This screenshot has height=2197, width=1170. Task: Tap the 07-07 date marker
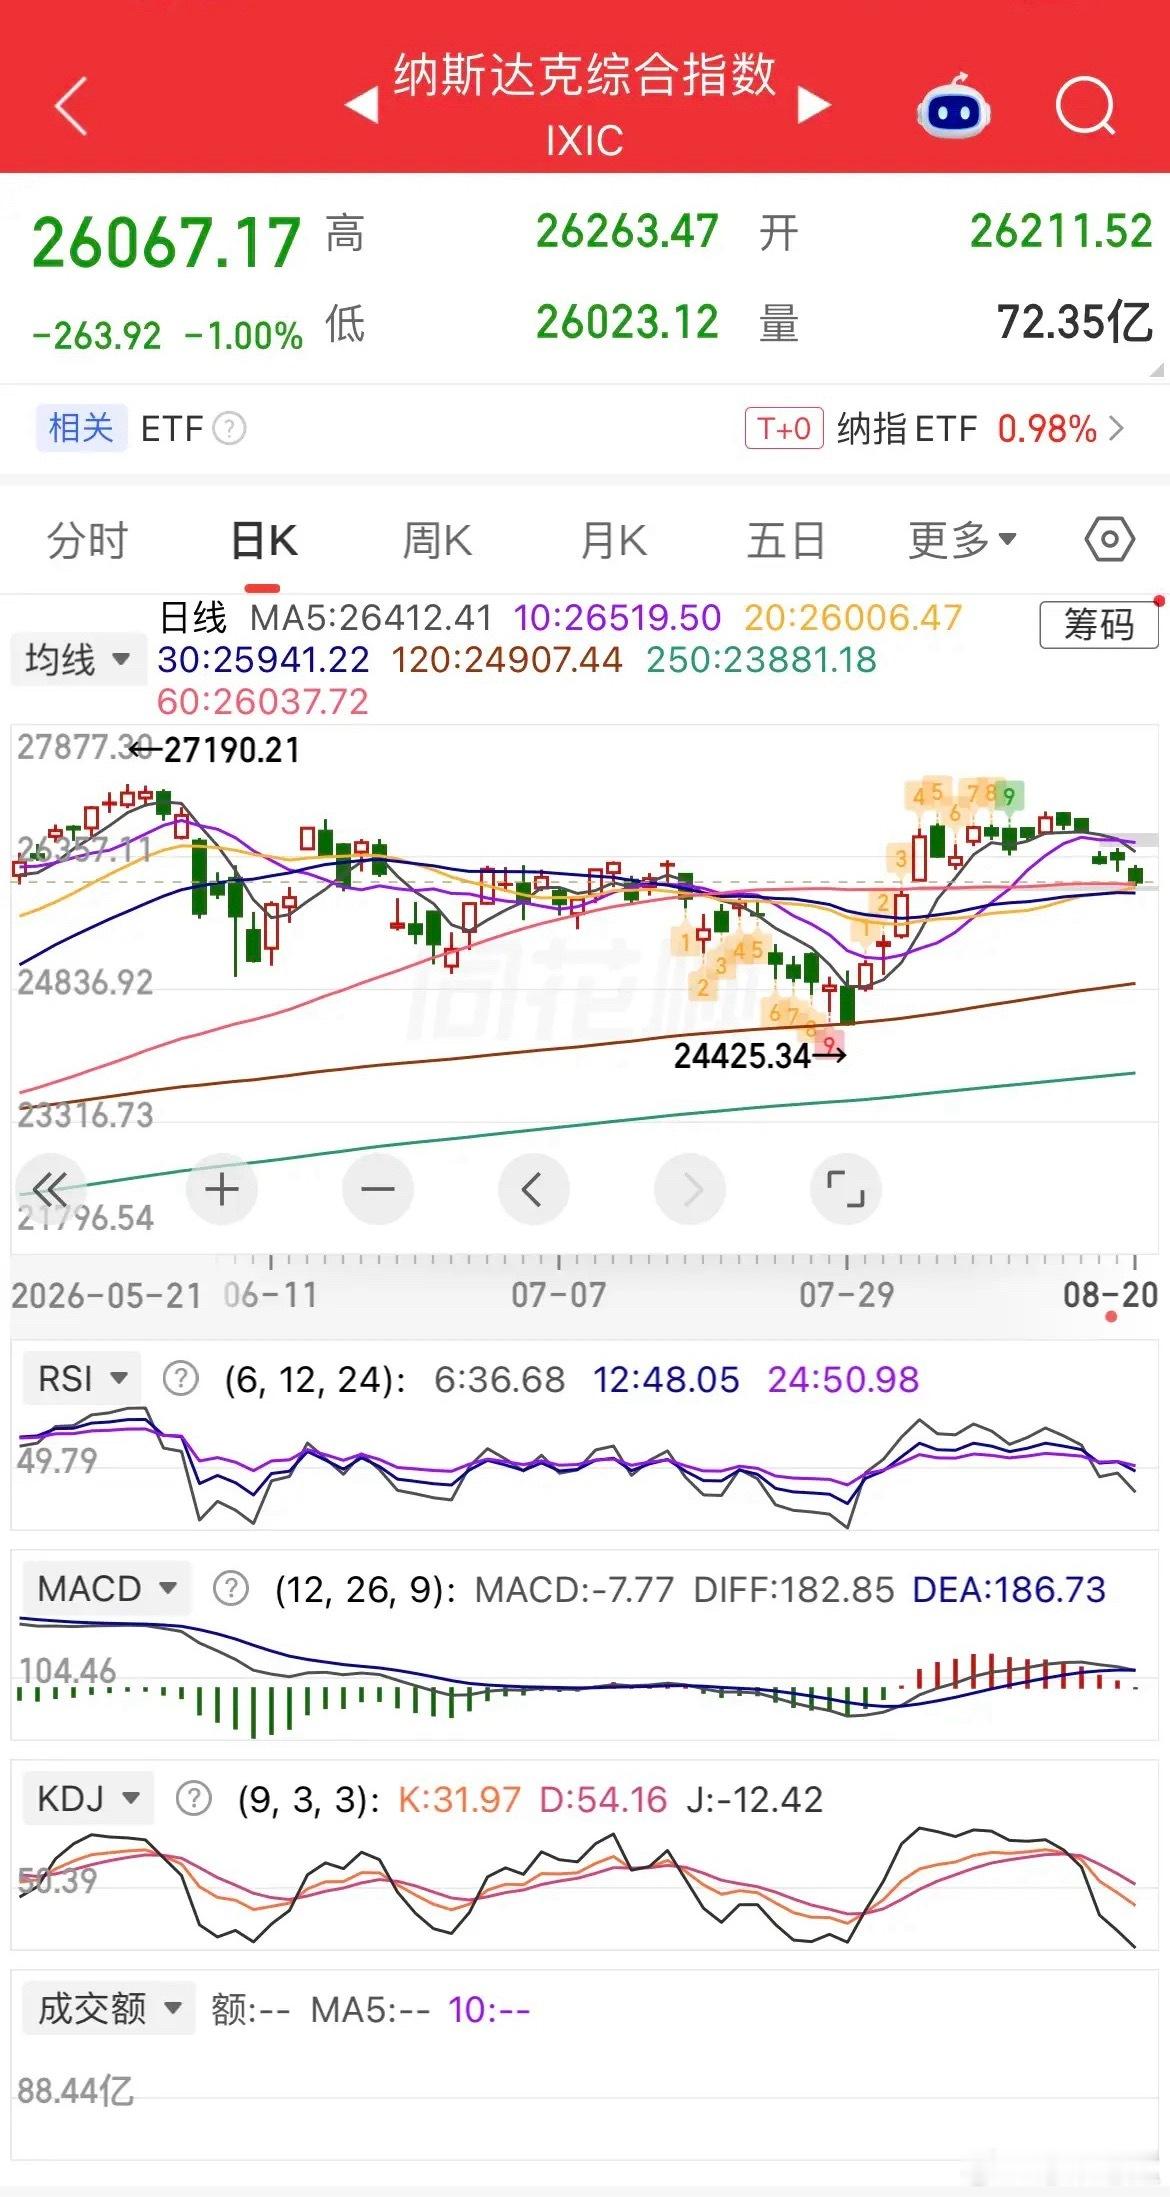coord(559,1295)
